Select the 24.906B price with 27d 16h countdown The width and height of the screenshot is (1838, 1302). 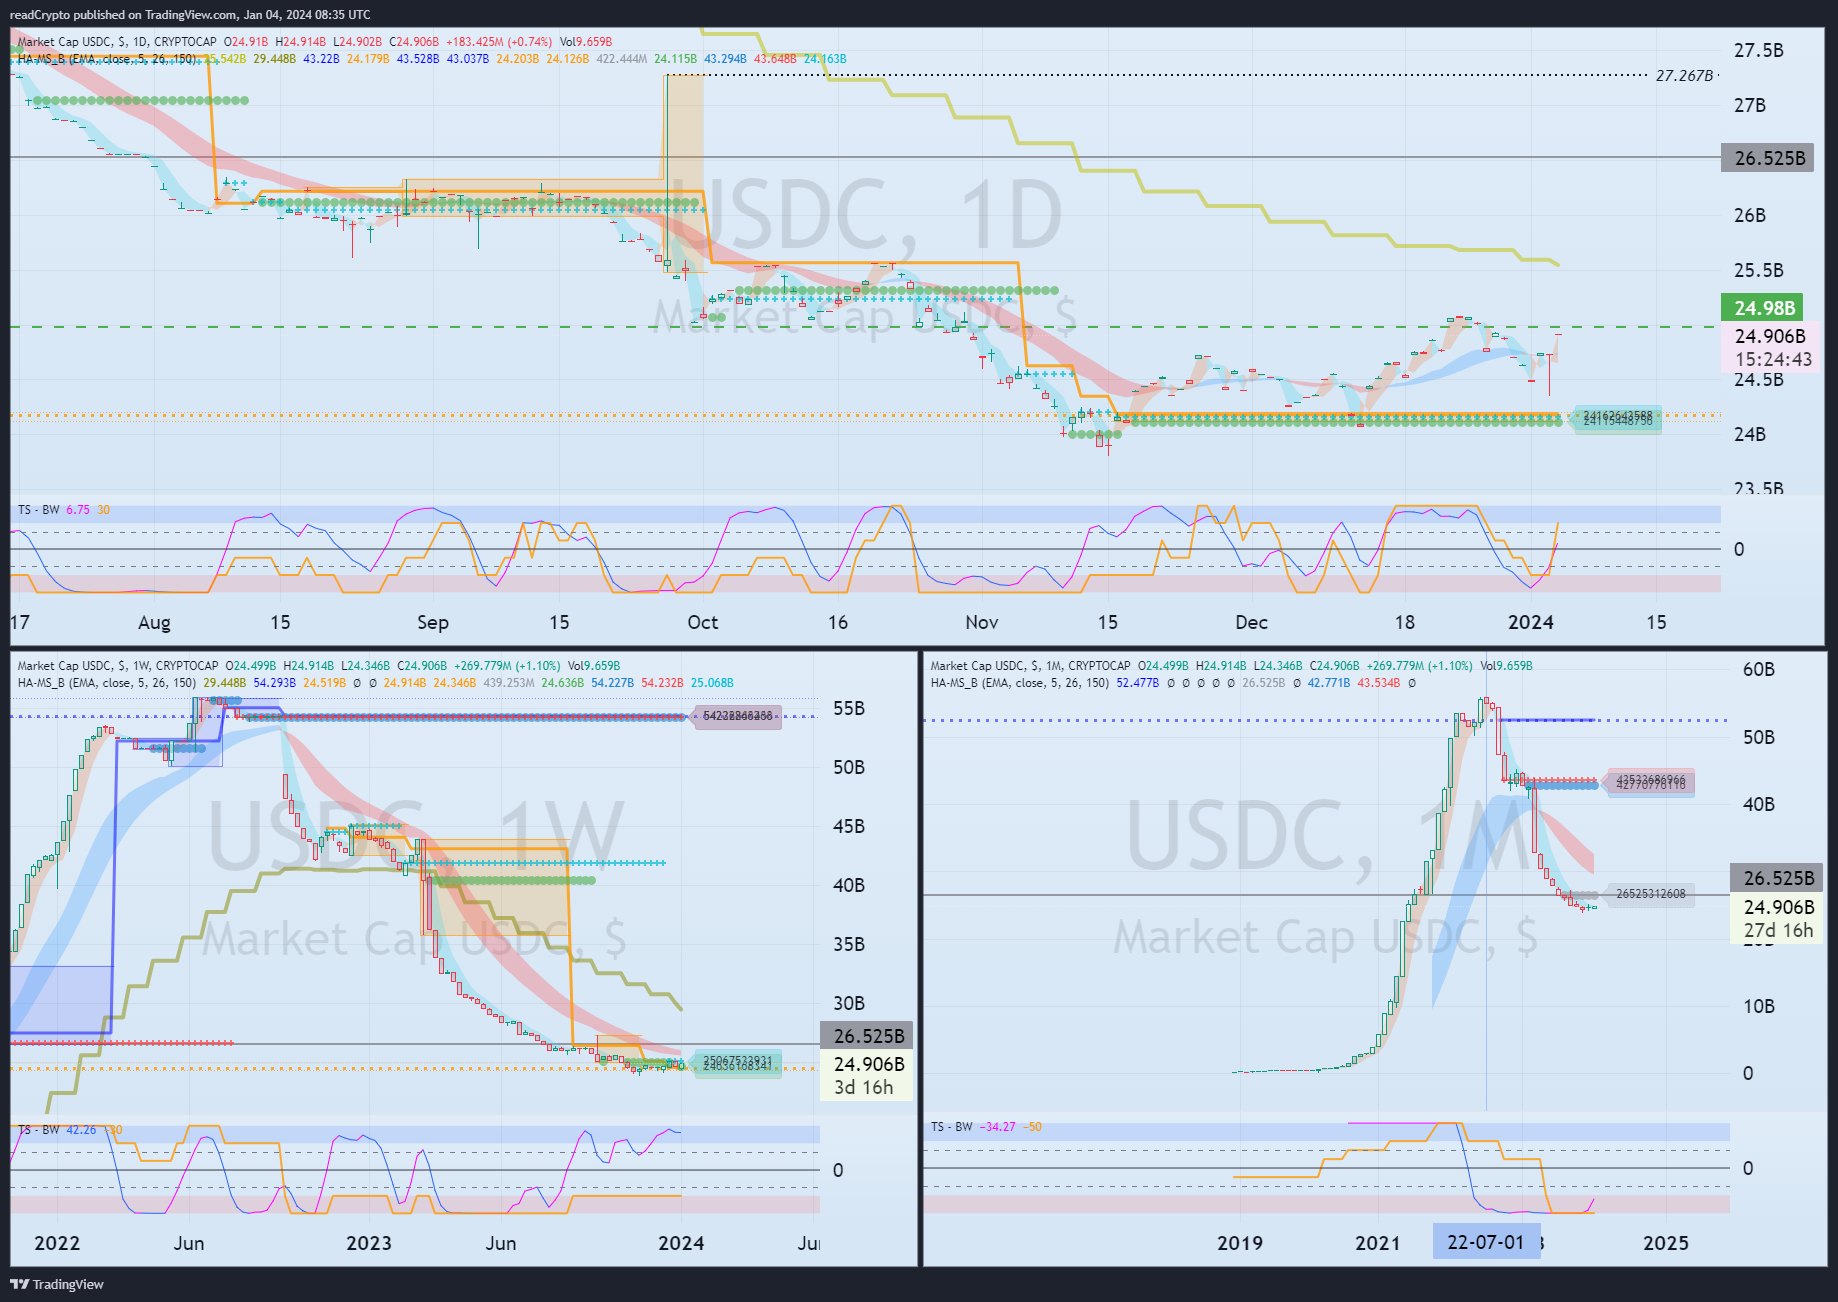click(x=1777, y=919)
